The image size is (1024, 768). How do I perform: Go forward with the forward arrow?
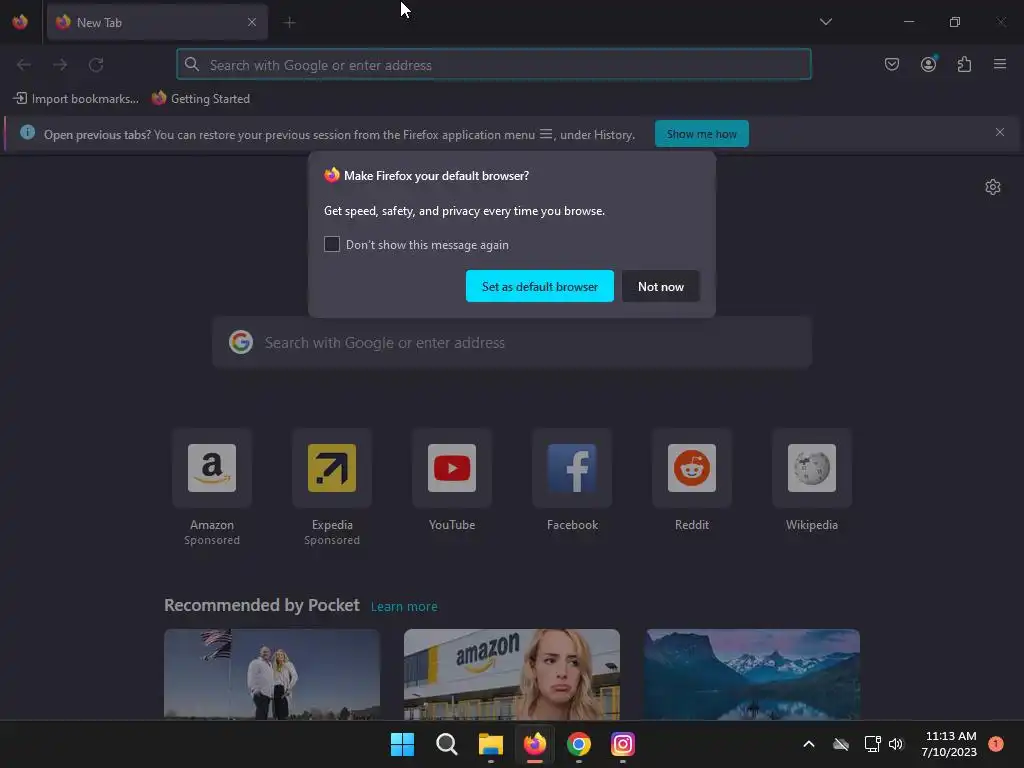click(x=60, y=65)
